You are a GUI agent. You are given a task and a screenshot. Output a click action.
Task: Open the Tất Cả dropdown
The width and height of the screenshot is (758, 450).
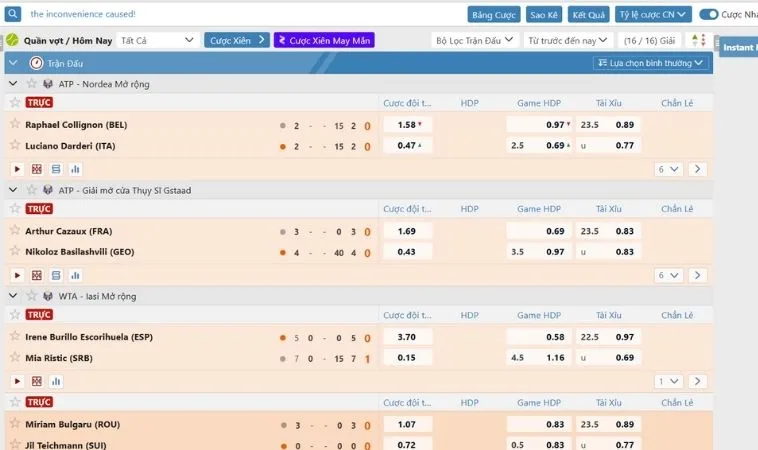(x=157, y=40)
